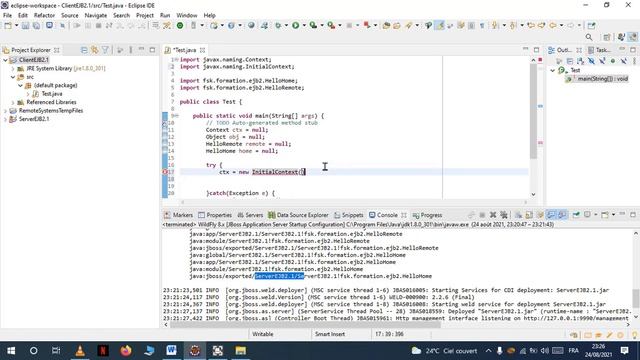Click Remove All Terminated Launches in Console

pyautogui.click(x=504, y=215)
